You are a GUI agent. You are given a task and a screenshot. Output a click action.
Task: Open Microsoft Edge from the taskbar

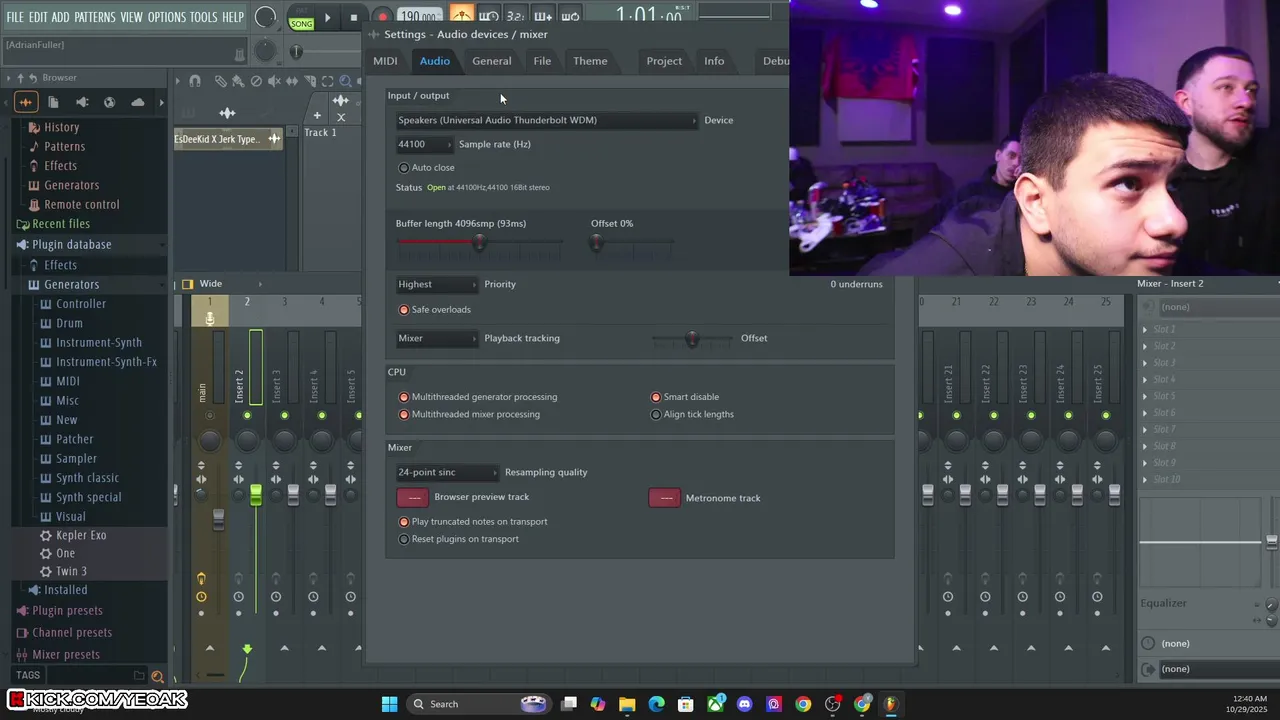[x=656, y=704]
